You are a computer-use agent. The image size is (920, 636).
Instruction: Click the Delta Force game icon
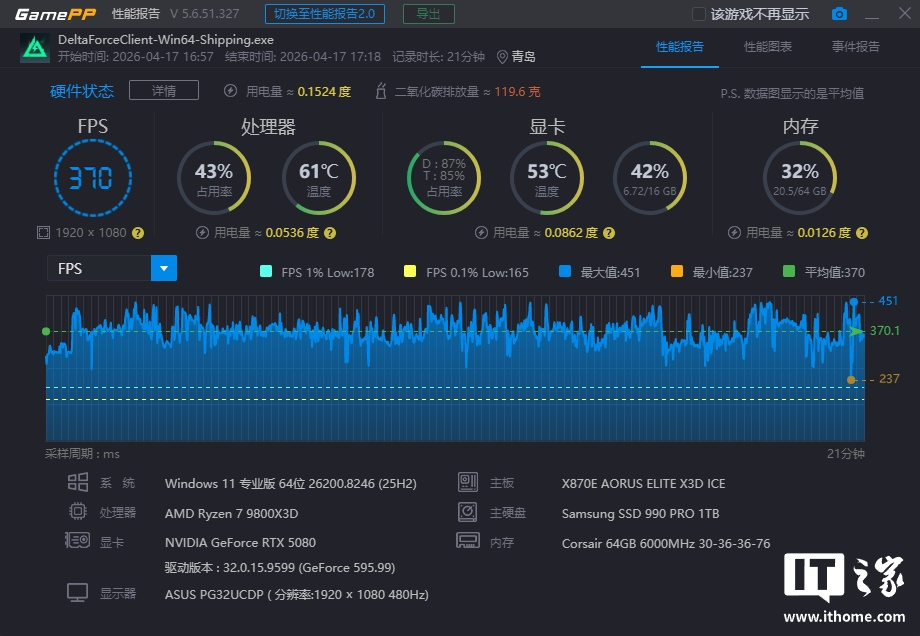(34, 48)
